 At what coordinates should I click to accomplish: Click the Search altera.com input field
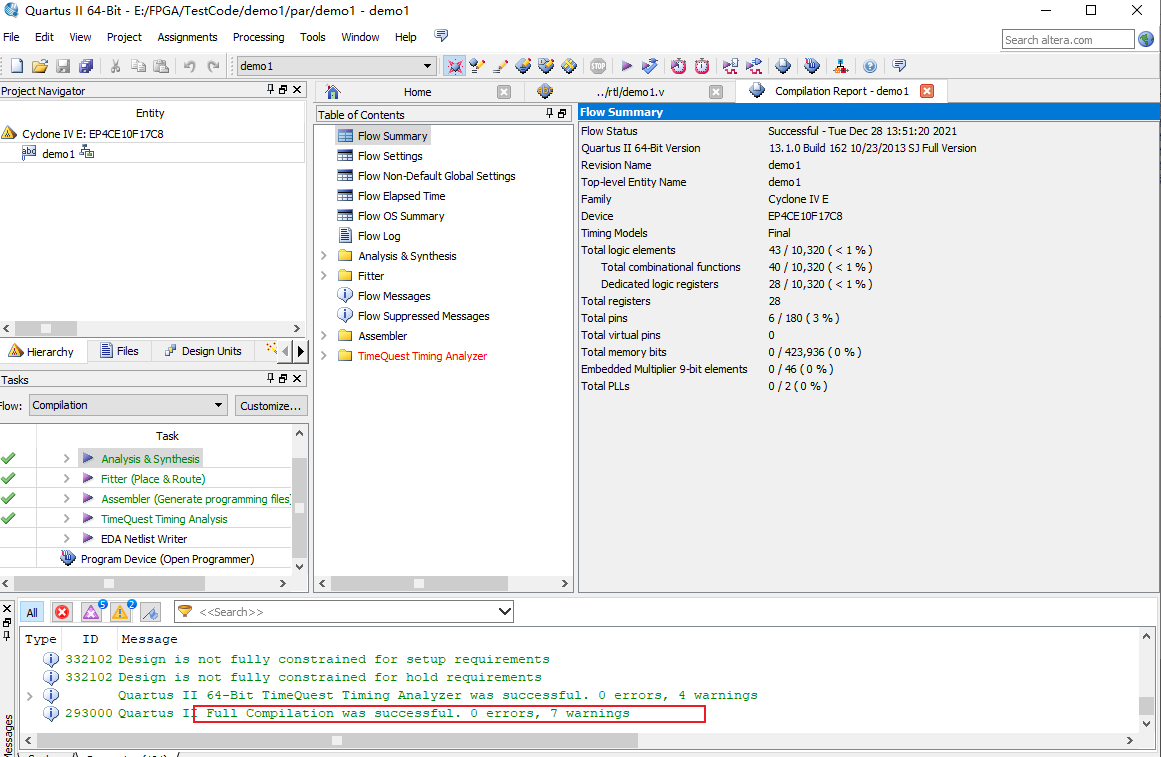[x=1068, y=40]
